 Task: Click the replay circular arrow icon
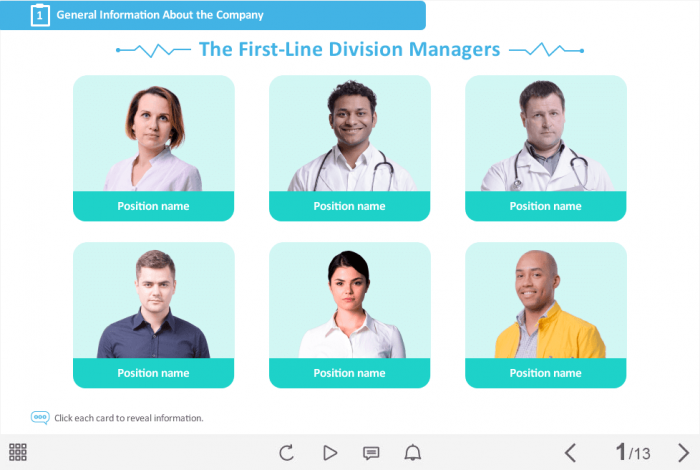[287, 453]
